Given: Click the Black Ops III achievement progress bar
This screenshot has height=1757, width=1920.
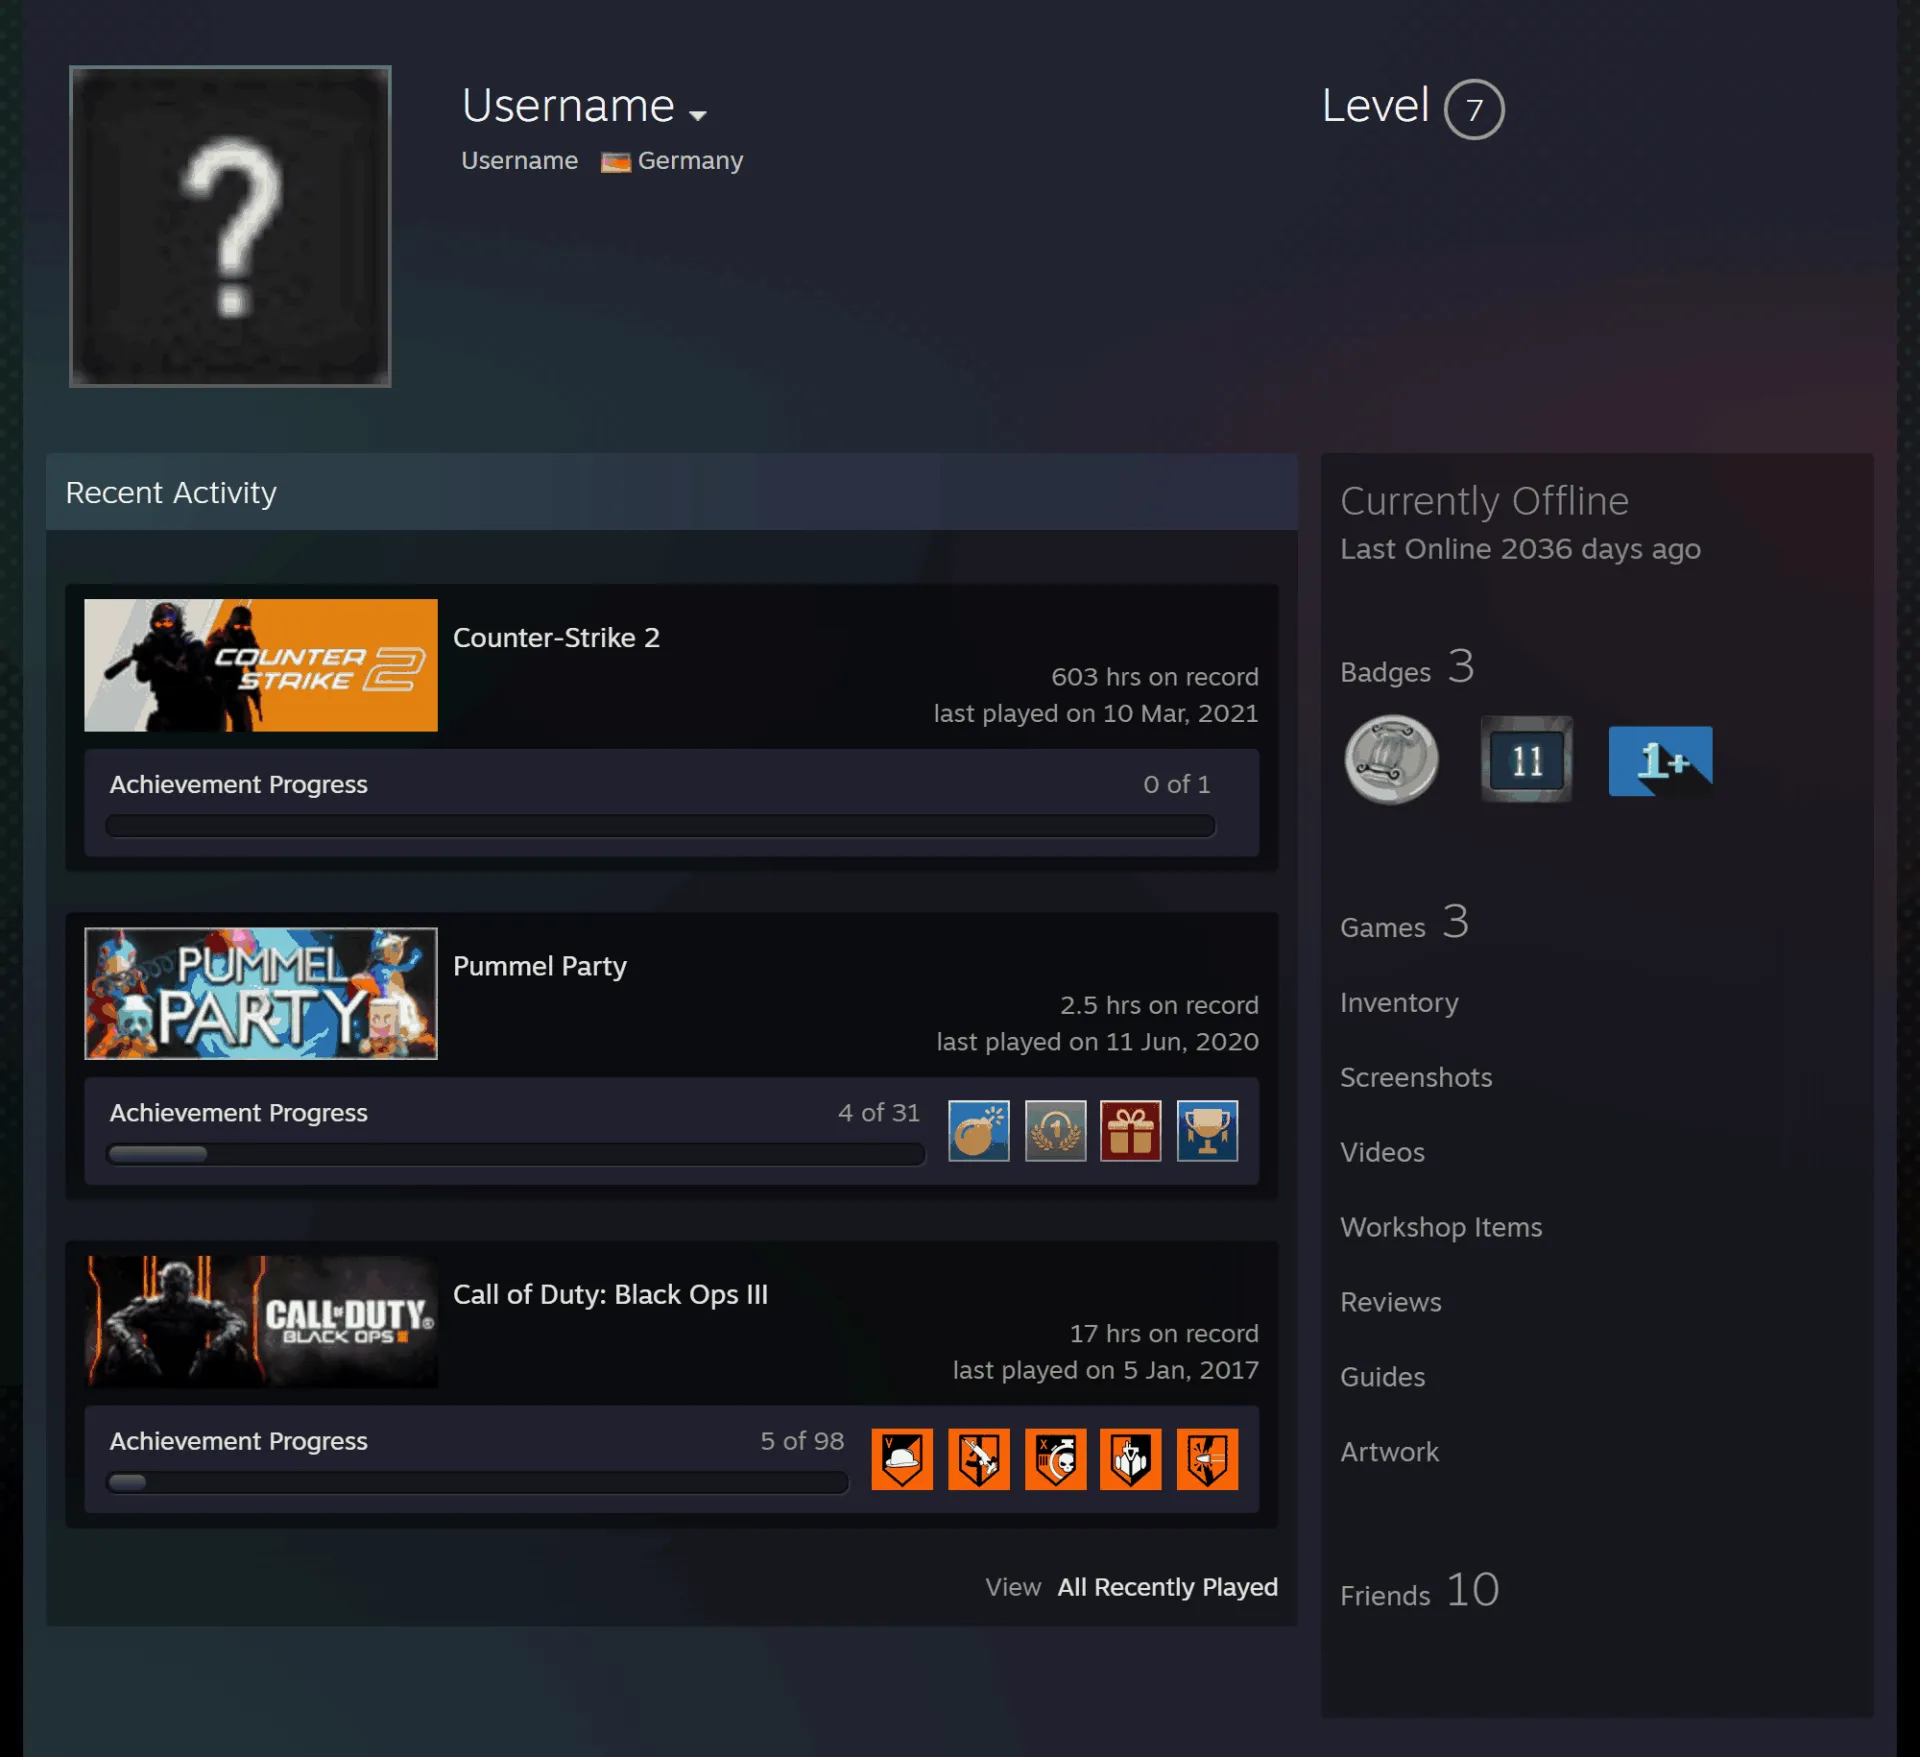Looking at the screenshot, I should click(477, 1482).
